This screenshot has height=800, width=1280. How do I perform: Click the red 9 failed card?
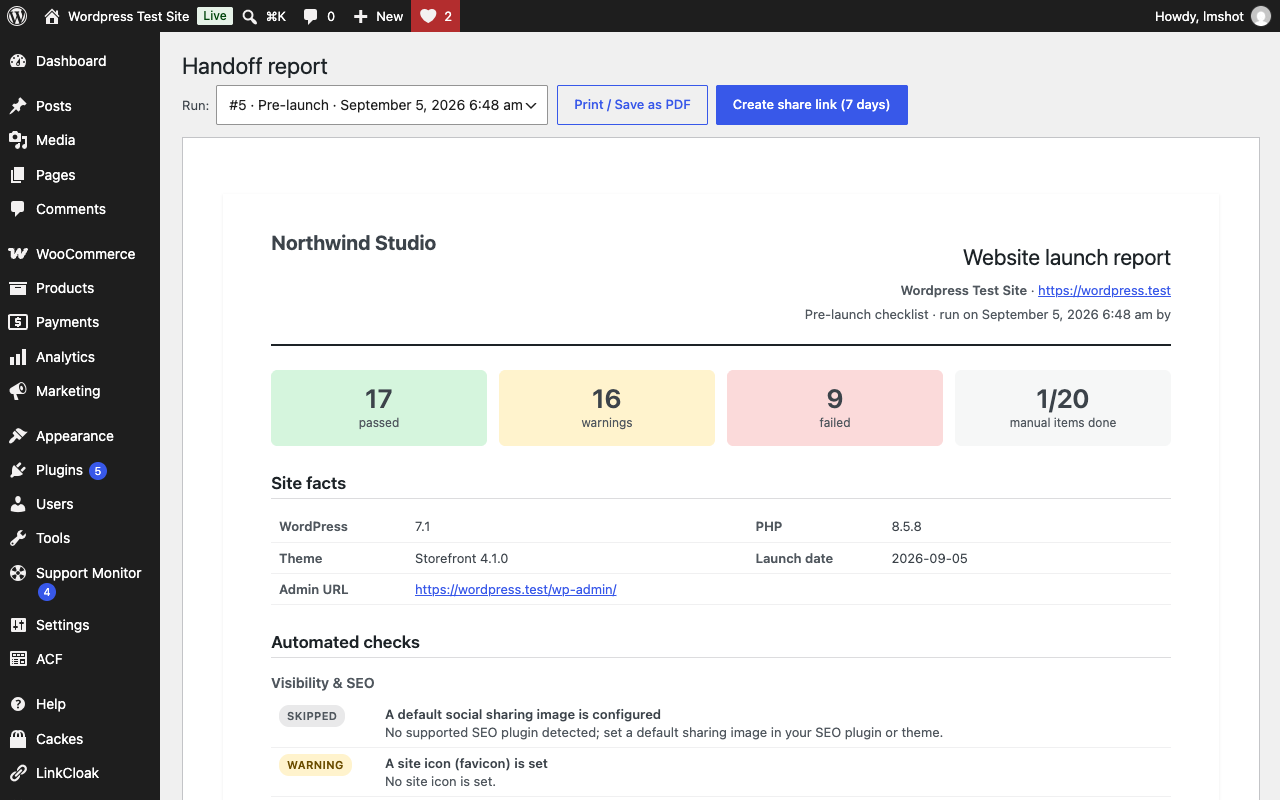click(x=835, y=408)
